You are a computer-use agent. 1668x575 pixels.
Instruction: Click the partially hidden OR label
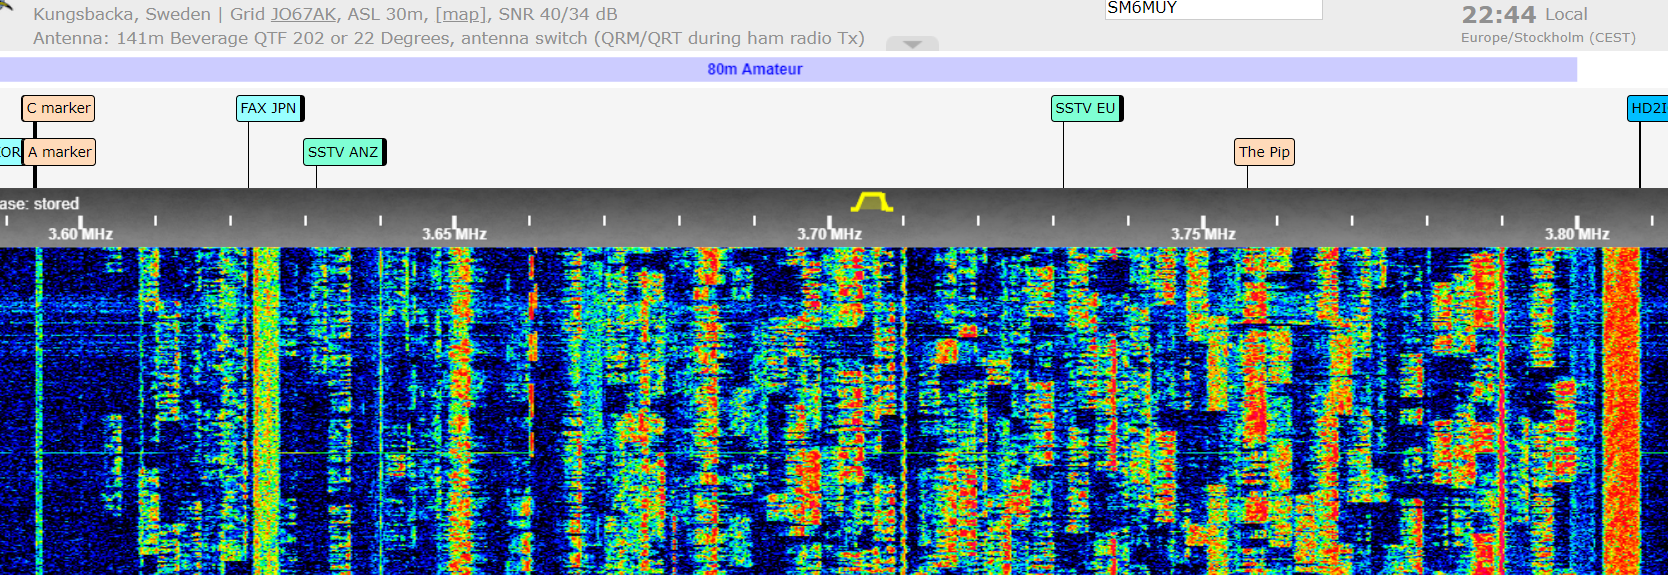(x=10, y=152)
